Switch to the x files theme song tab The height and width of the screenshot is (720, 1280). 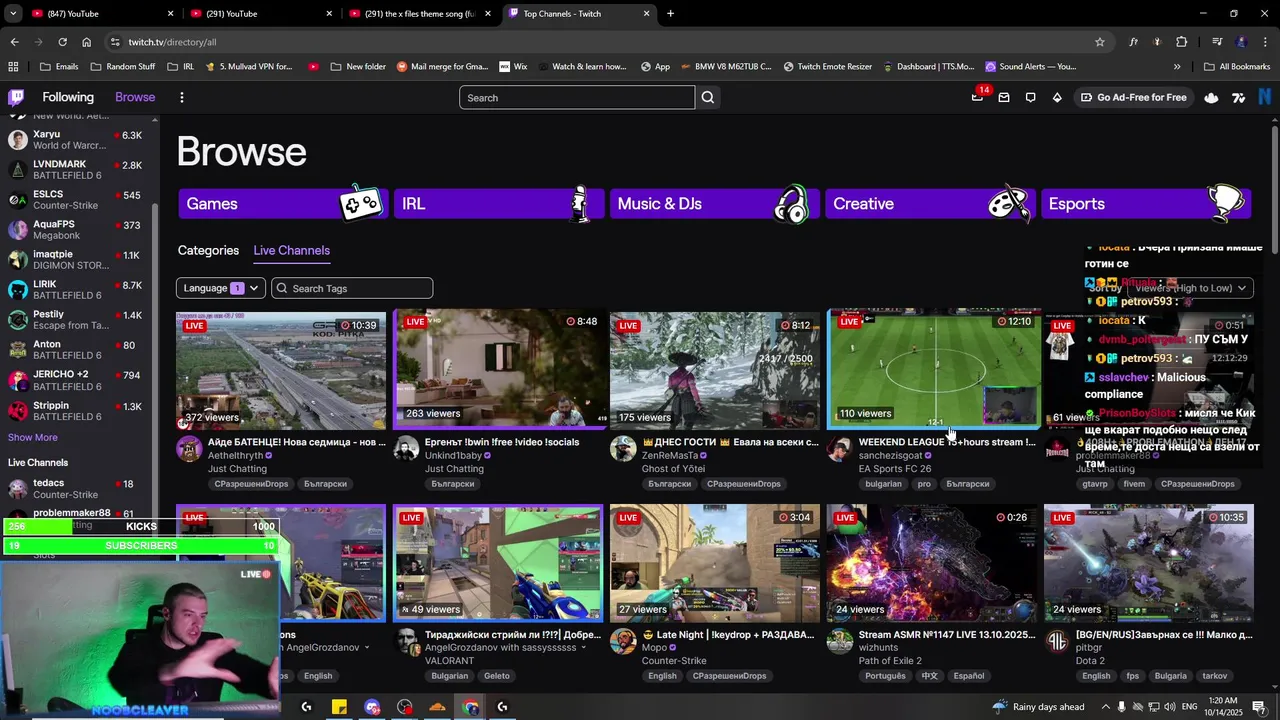click(x=421, y=14)
